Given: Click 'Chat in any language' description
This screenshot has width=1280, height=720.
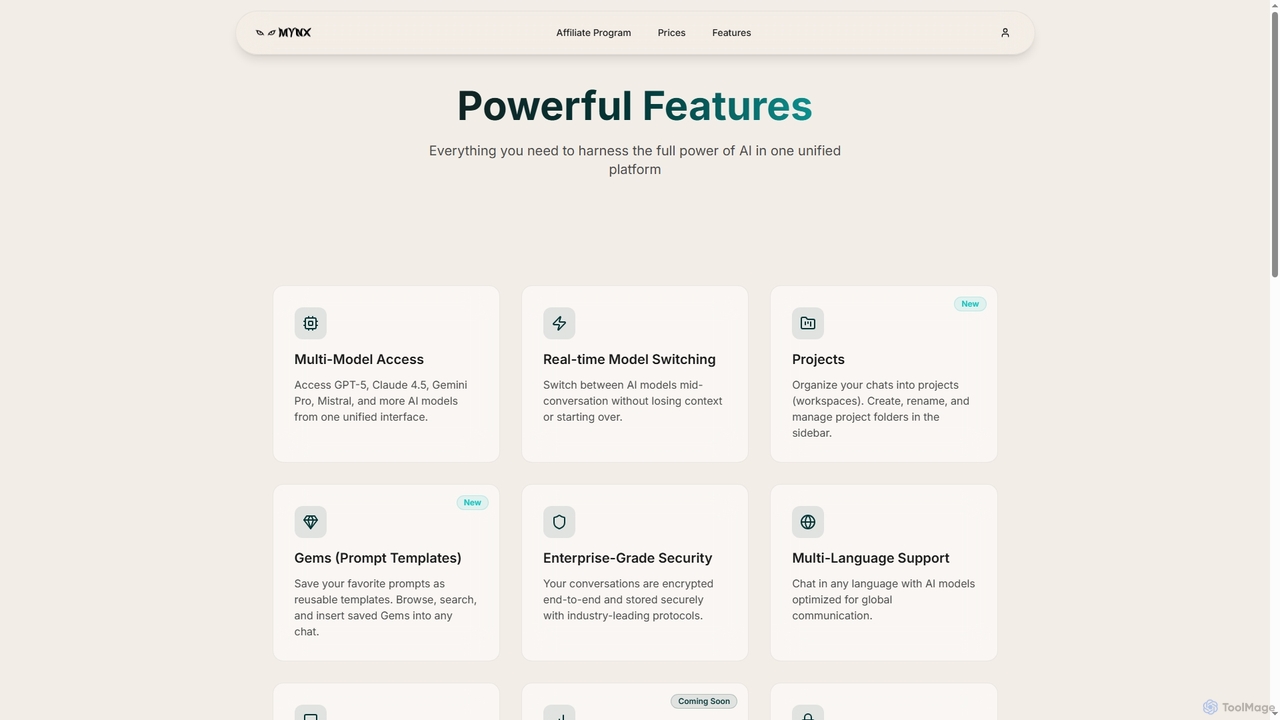Looking at the screenshot, I should 883,600.
